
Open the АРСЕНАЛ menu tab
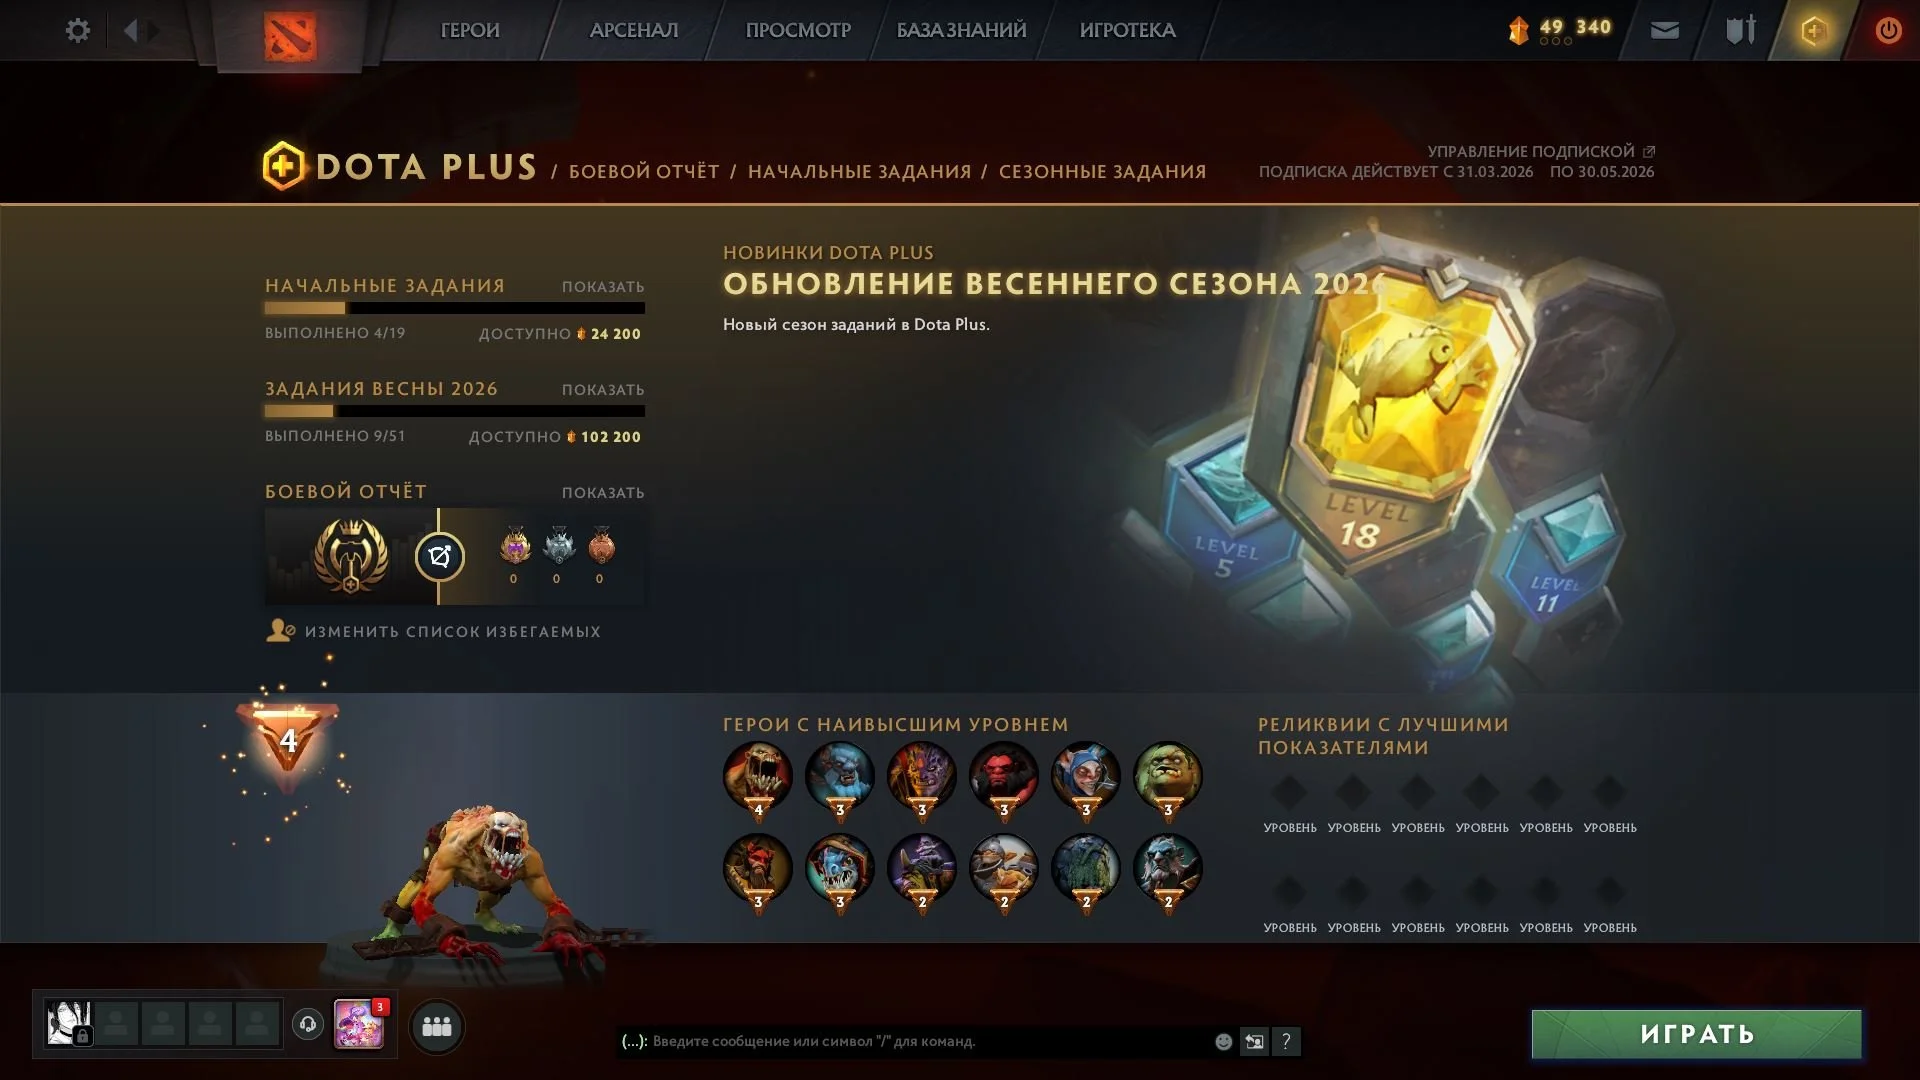pyautogui.click(x=634, y=30)
